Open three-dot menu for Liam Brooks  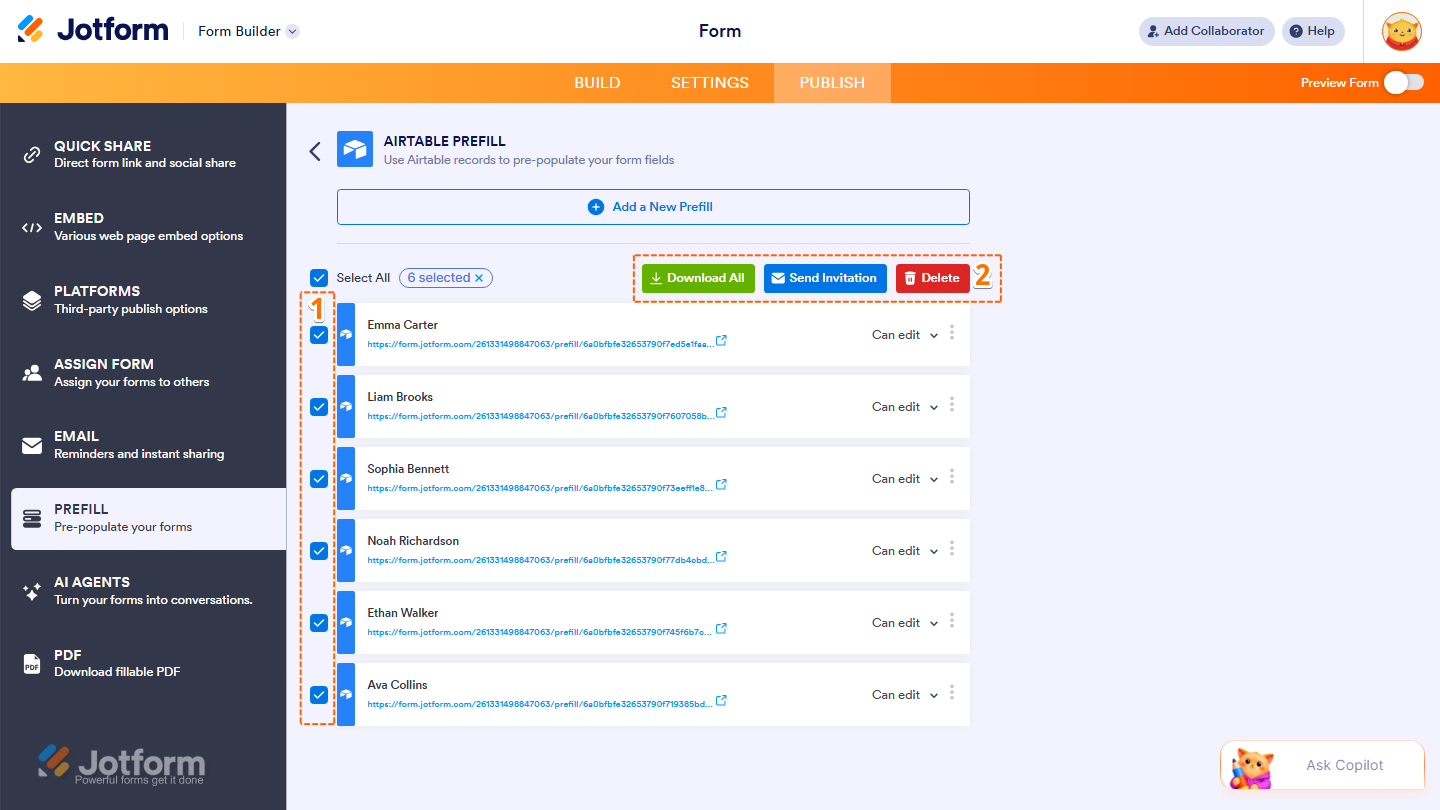tap(952, 405)
